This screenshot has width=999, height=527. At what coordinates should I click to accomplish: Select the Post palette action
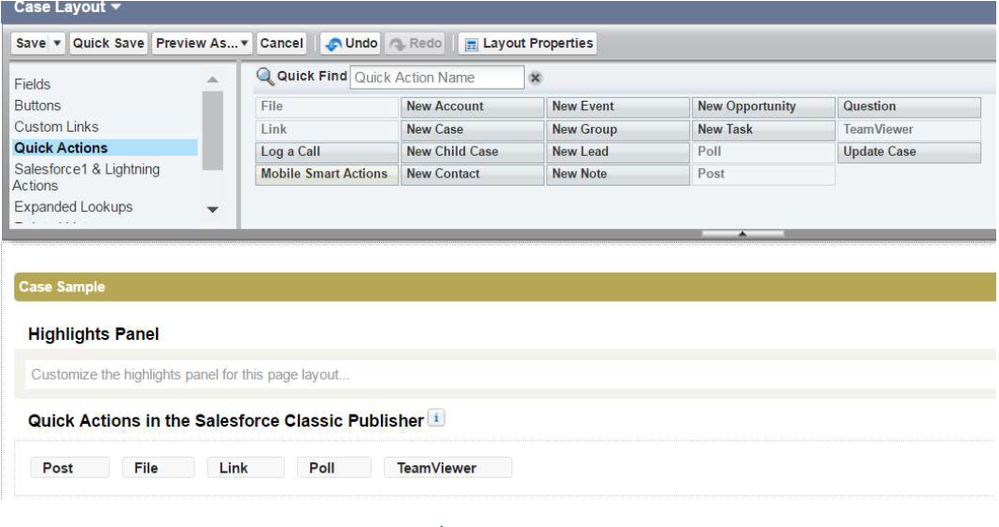(x=763, y=174)
